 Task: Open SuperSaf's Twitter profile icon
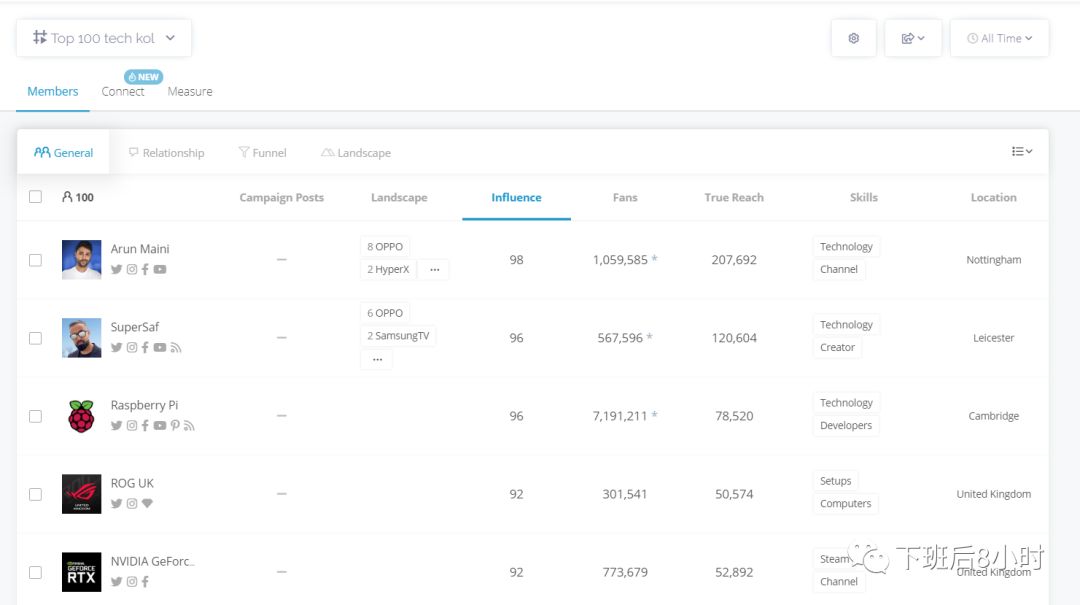(x=116, y=348)
